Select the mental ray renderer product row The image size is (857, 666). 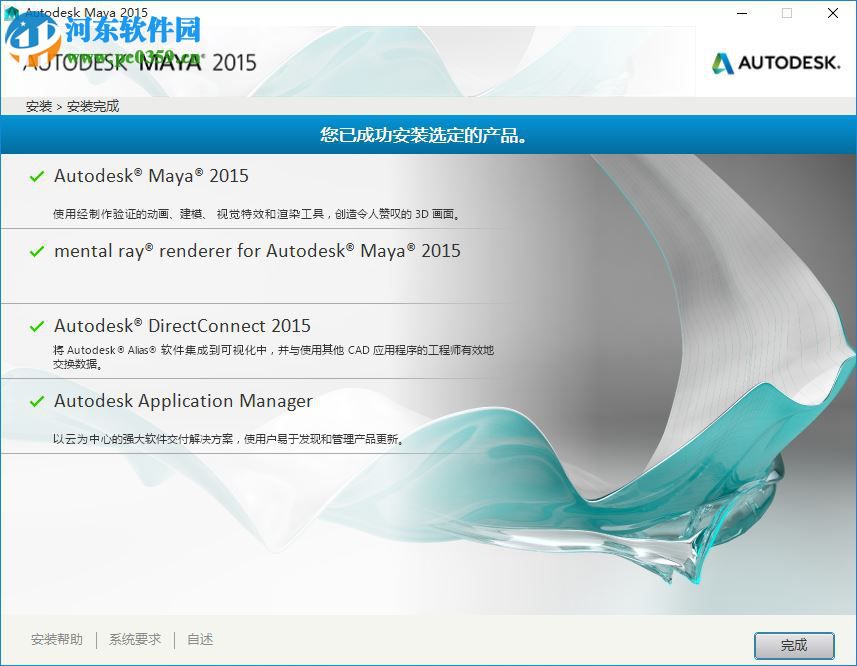[x=260, y=251]
